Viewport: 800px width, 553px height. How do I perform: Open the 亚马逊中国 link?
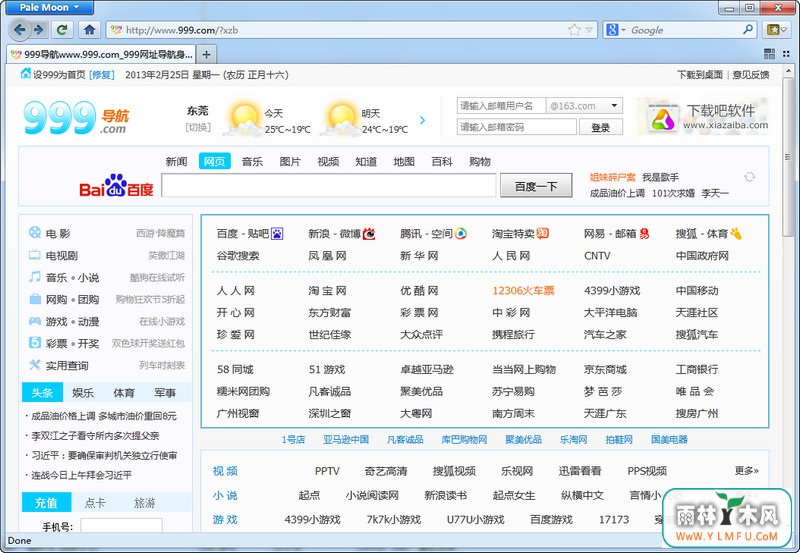click(x=345, y=439)
